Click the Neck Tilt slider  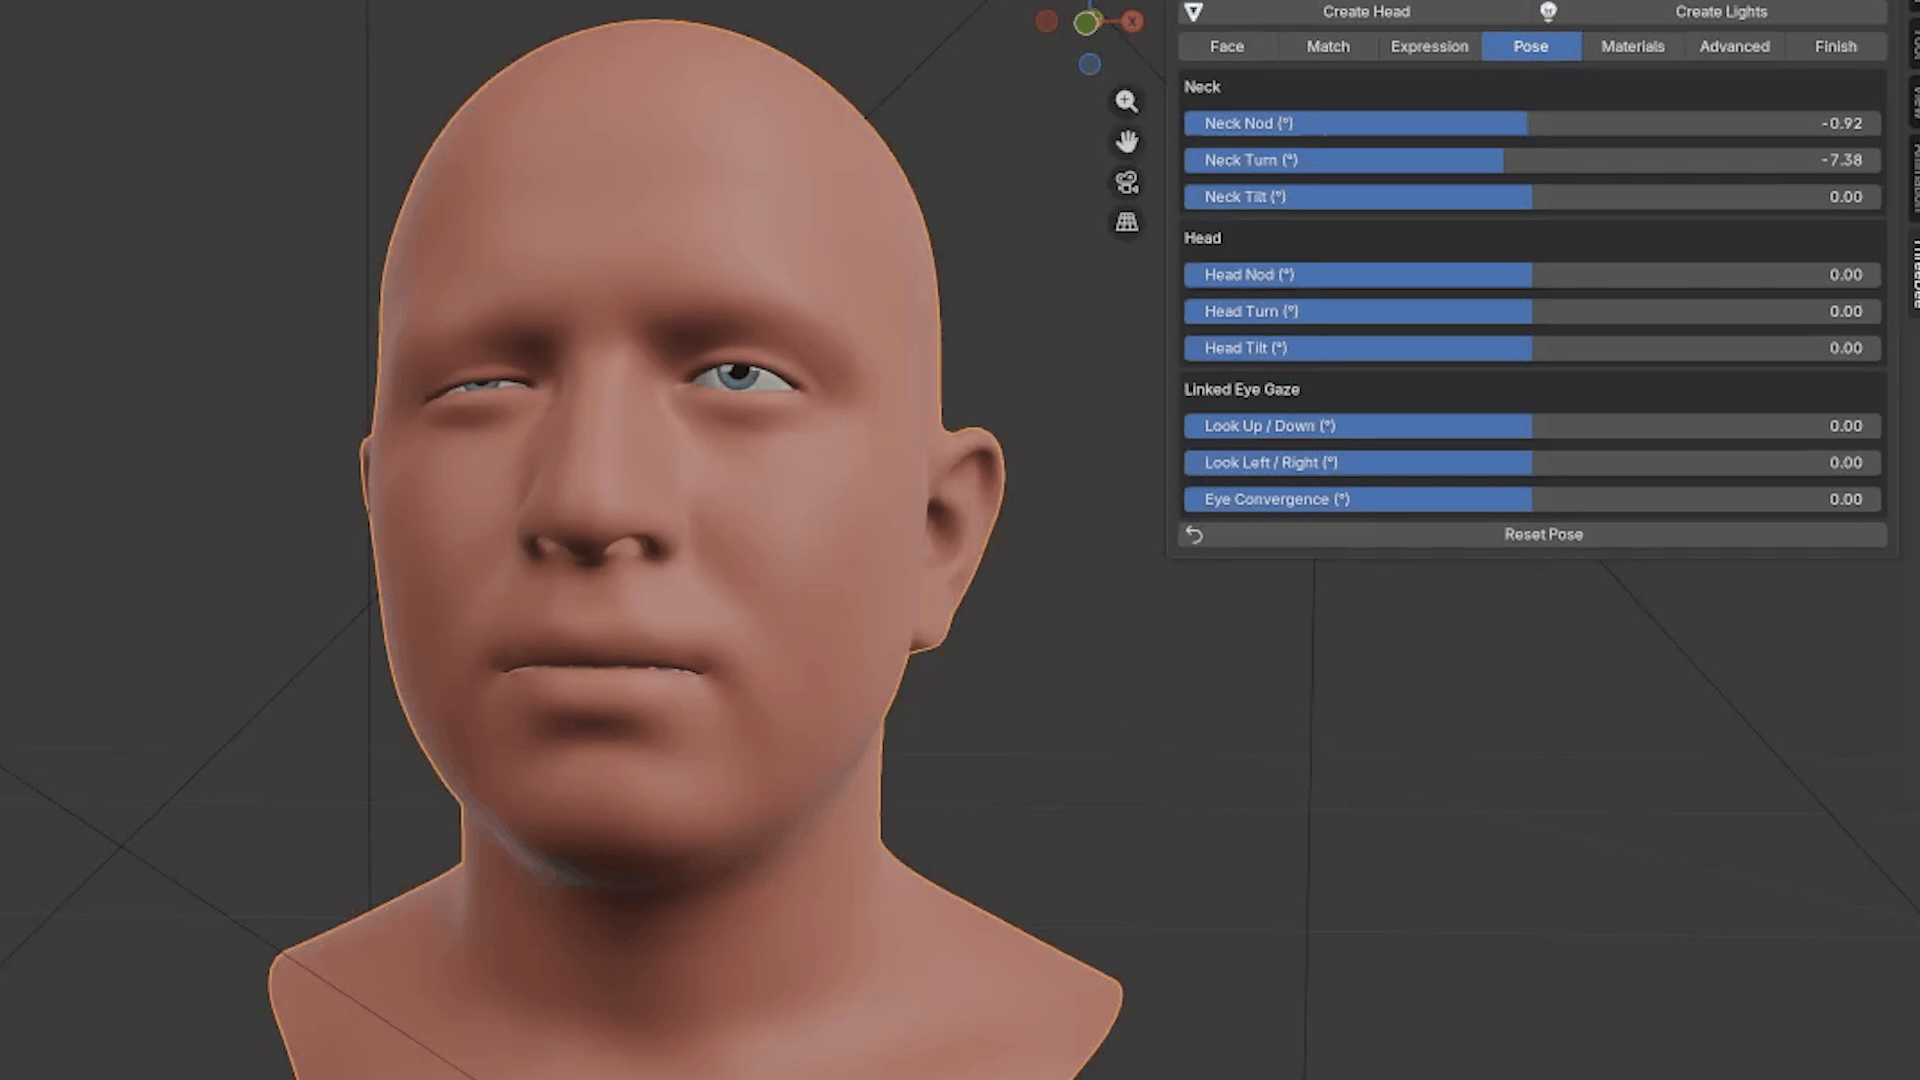[1532, 197]
